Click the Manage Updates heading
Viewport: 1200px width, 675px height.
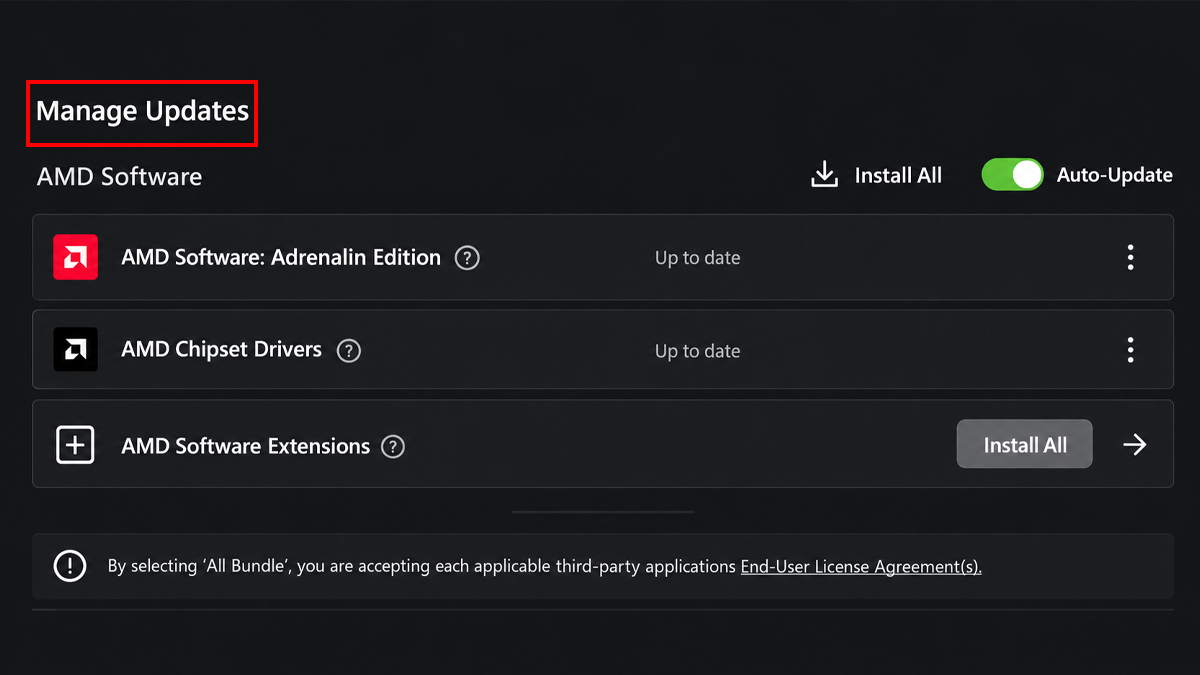tap(142, 110)
